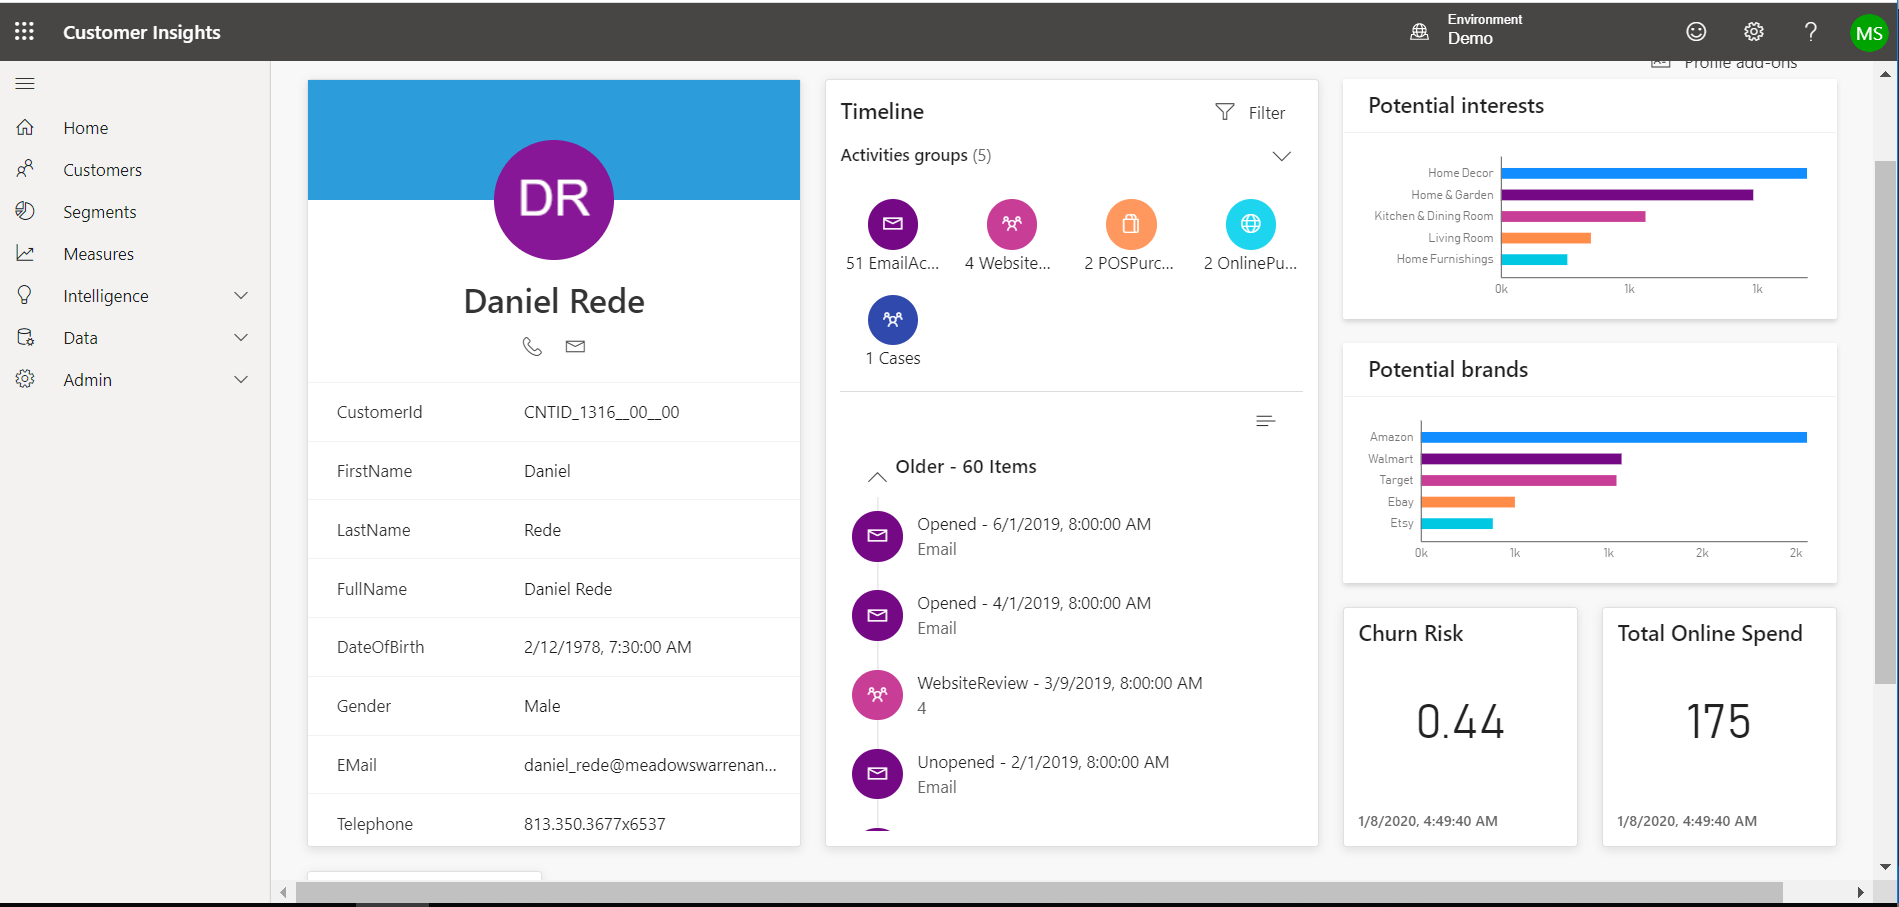Click the phone icon under Daniel Rede
The width and height of the screenshot is (1899, 907).
click(x=532, y=347)
